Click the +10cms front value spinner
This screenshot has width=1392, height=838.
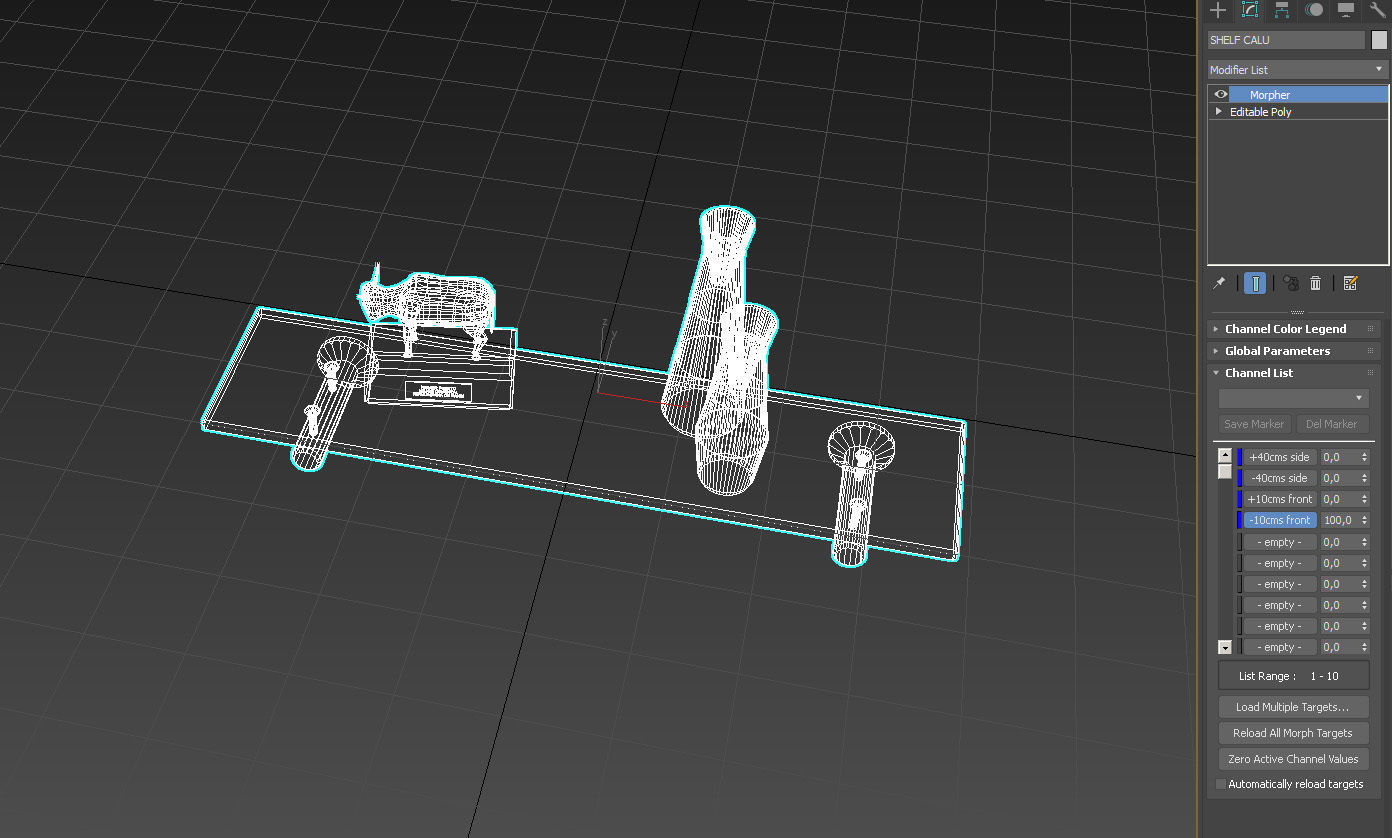(x=1364, y=499)
